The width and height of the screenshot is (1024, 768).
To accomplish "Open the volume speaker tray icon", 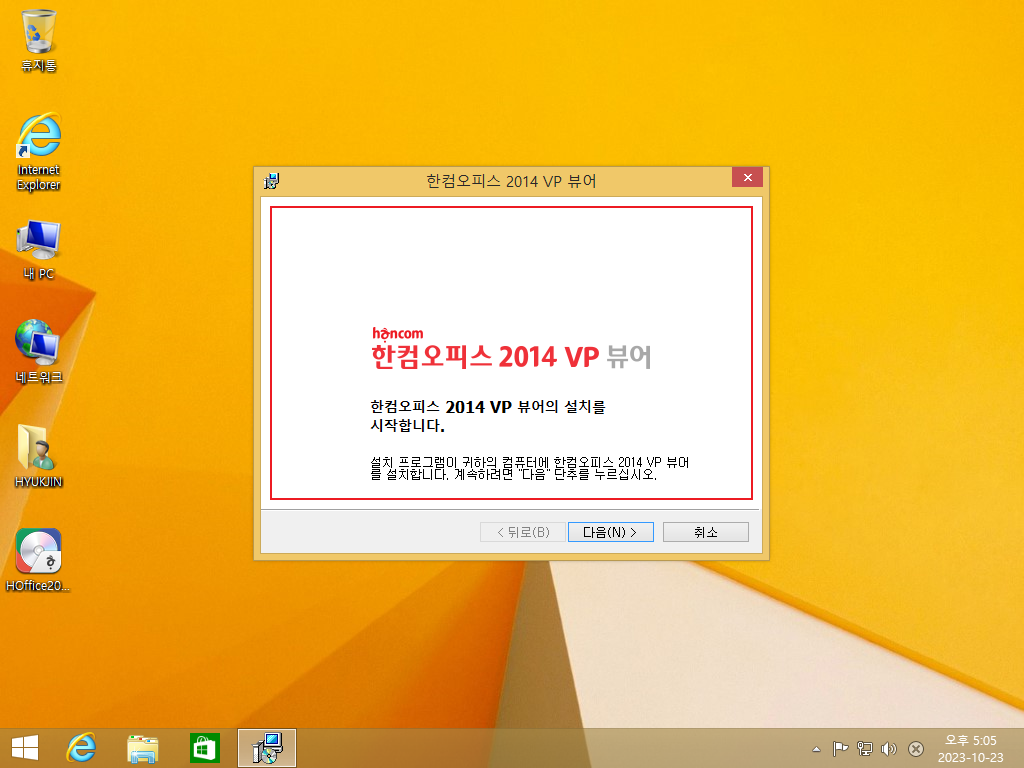I will click(889, 748).
